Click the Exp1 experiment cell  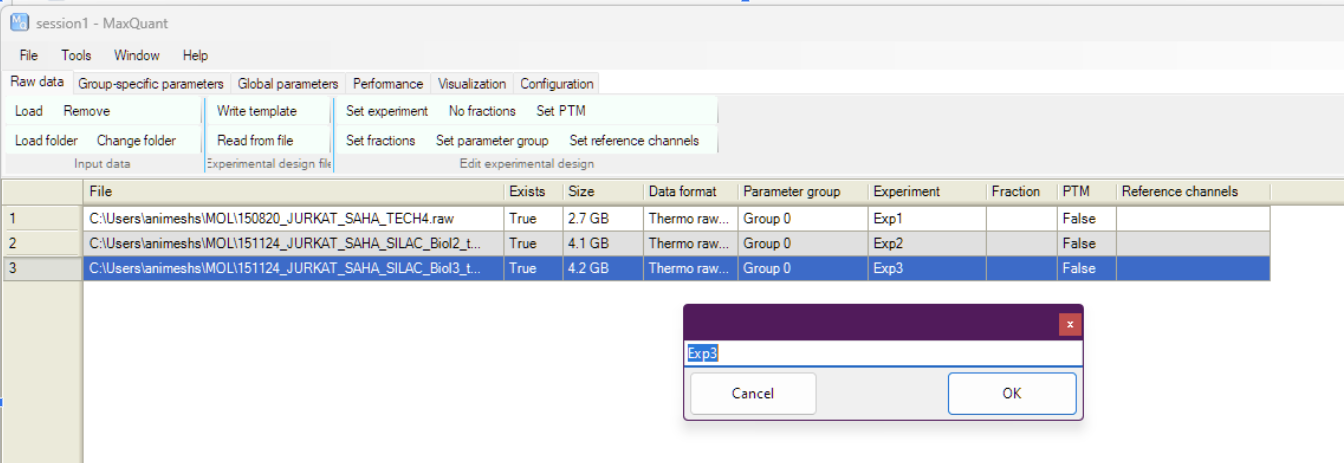coord(927,218)
